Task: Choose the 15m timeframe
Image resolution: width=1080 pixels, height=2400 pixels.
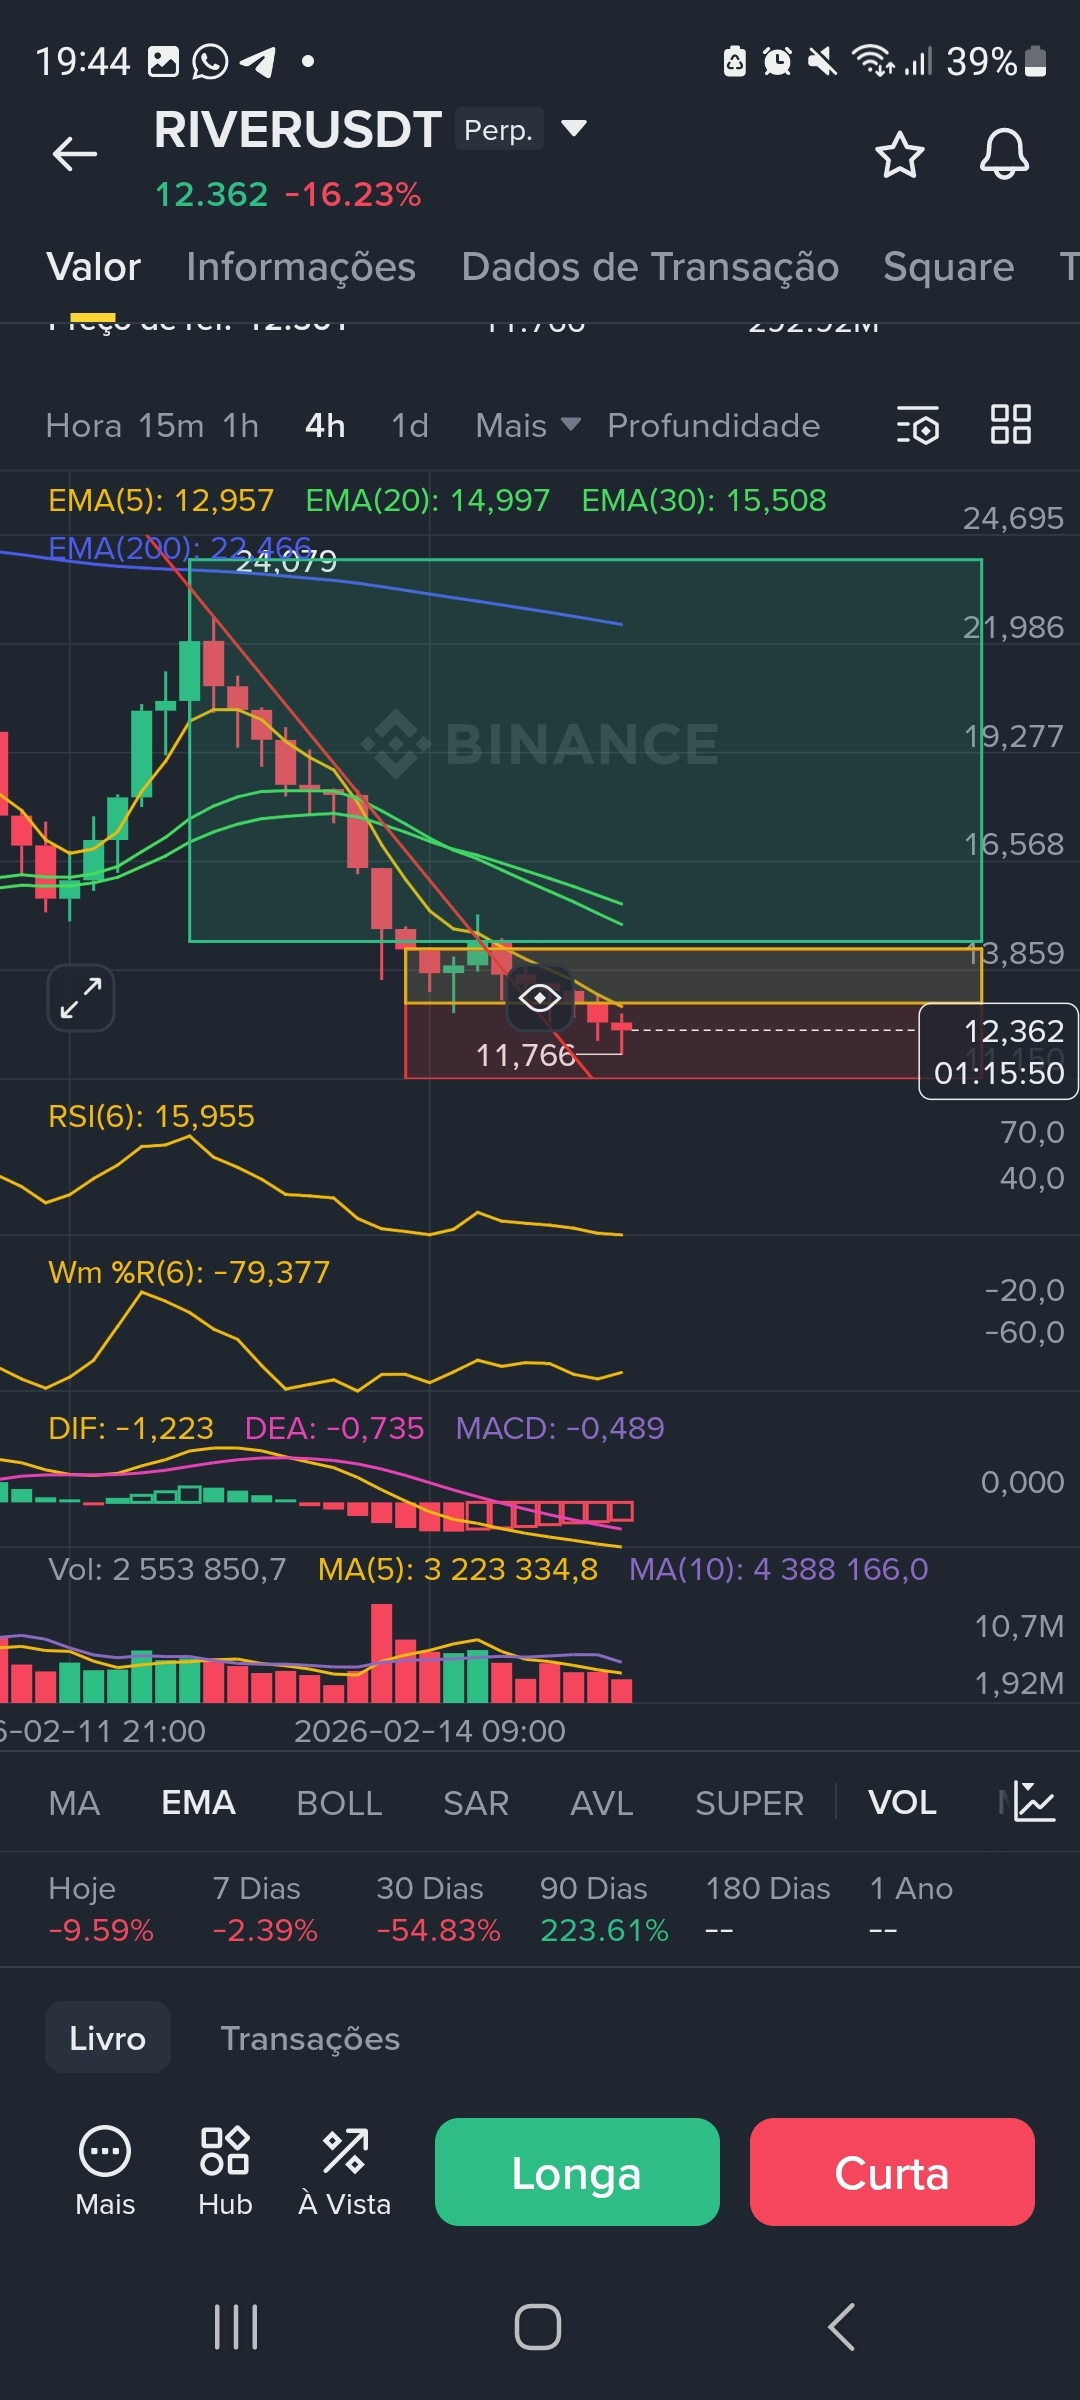Action: point(171,426)
